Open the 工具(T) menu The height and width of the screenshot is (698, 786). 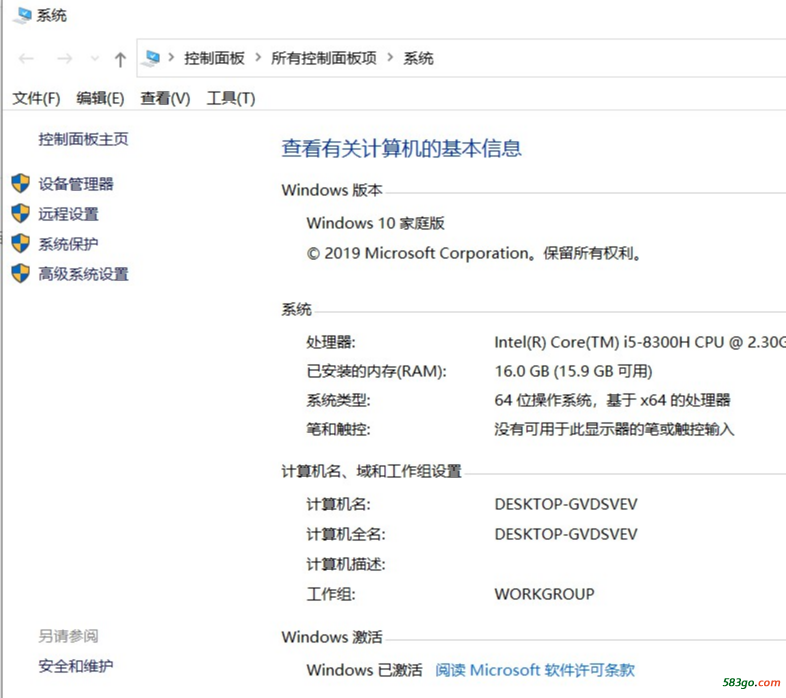click(231, 98)
